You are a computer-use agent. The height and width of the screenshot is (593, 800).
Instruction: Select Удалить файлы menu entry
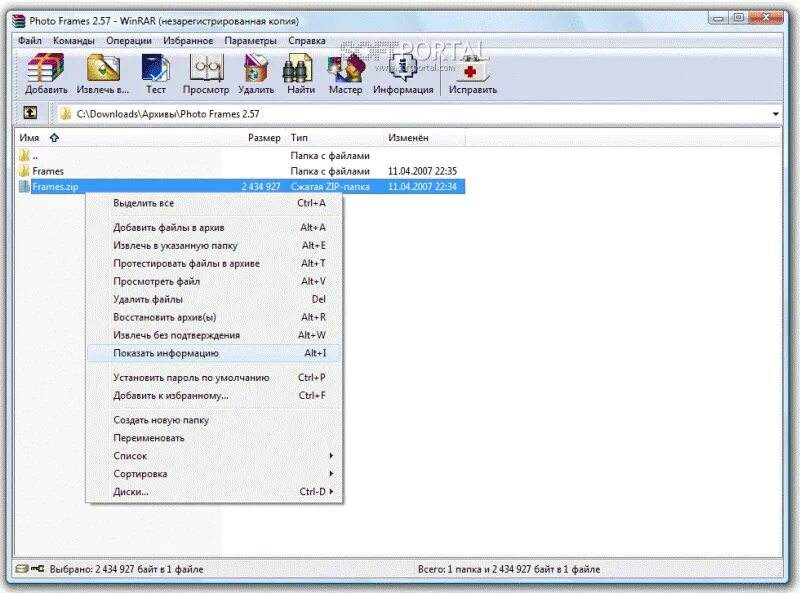click(214, 299)
